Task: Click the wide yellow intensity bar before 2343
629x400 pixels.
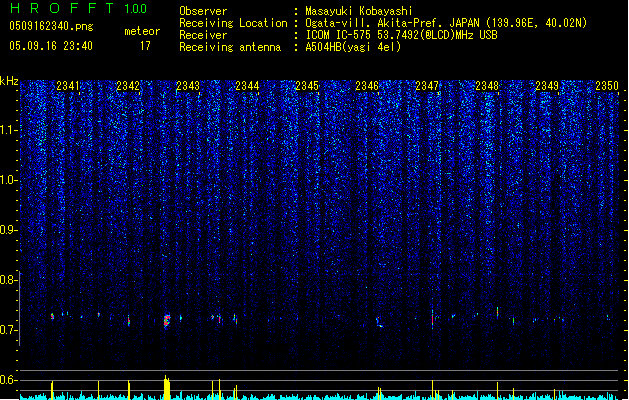Action: (x=167, y=388)
